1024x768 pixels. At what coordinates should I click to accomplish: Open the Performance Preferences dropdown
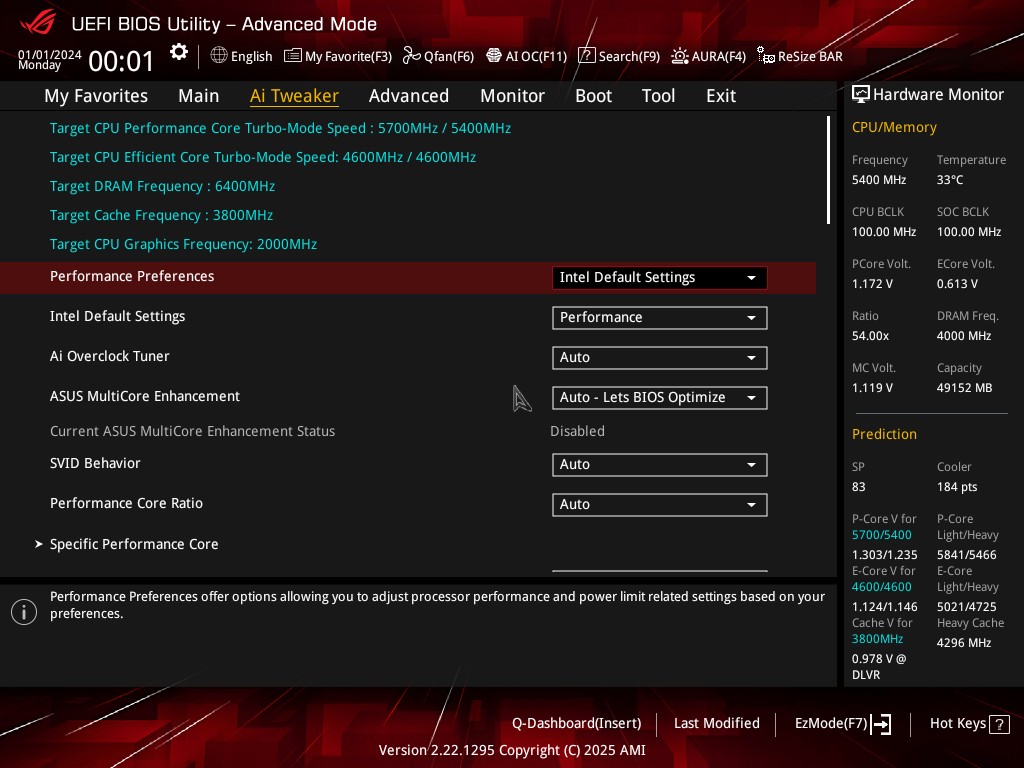tap(659, 278)
